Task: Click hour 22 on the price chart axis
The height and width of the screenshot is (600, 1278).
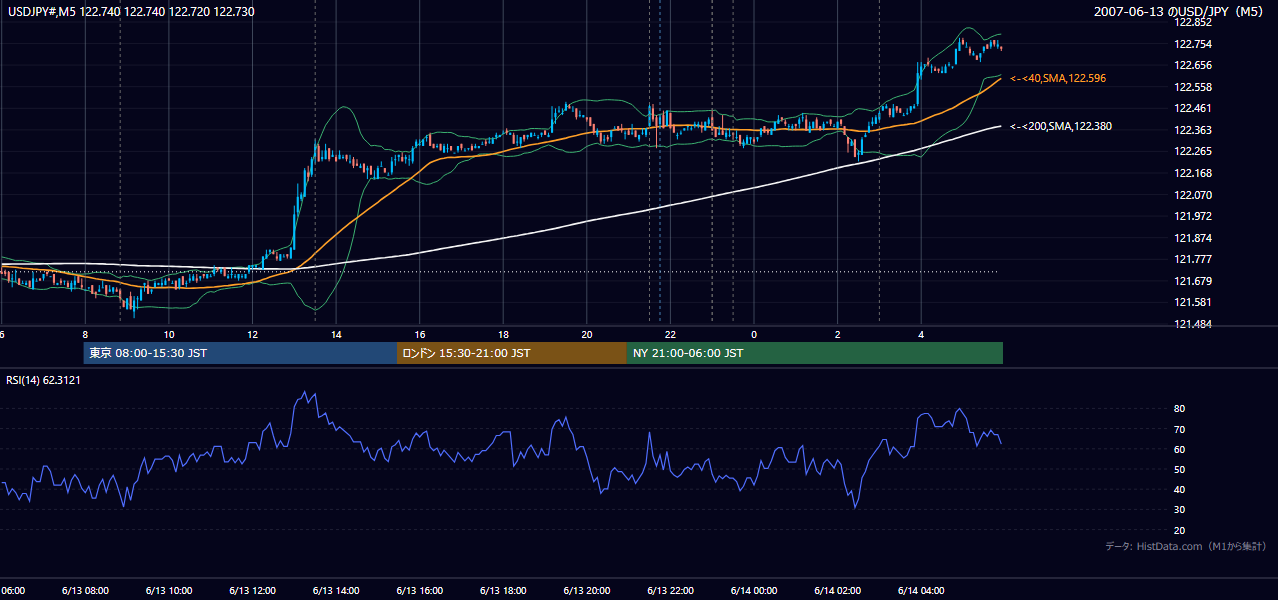Action: coord(671,334)
